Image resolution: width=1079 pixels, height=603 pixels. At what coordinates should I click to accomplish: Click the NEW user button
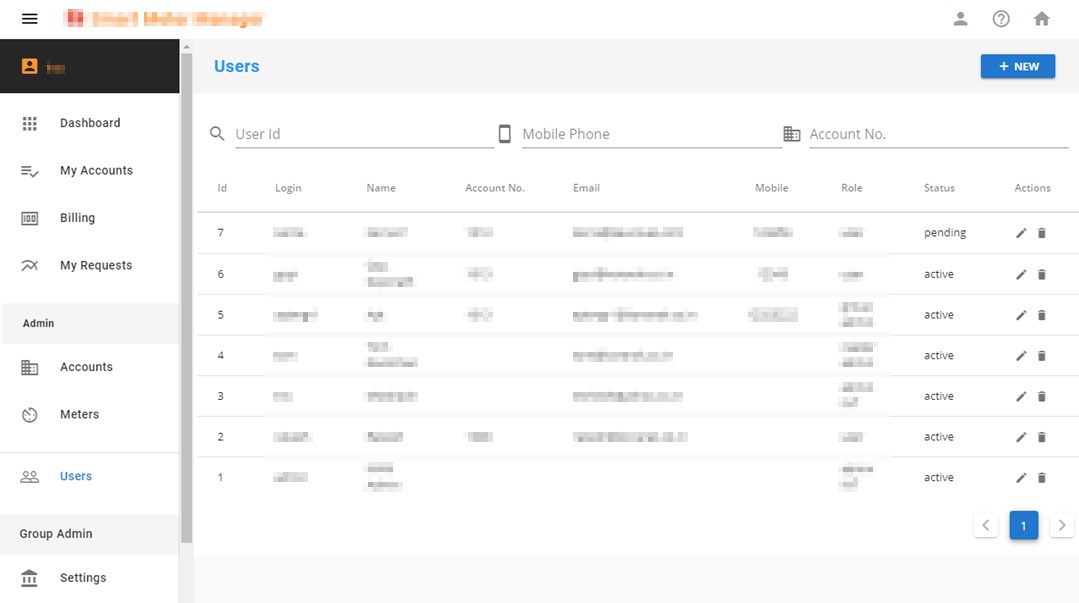(1017, 66)
